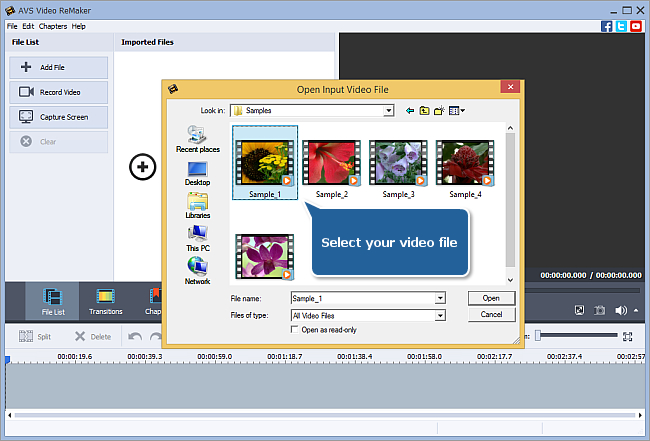Open the View Menu dropdown icon
The width and height of the screenshot is (650, 441).
pos(457,111)
